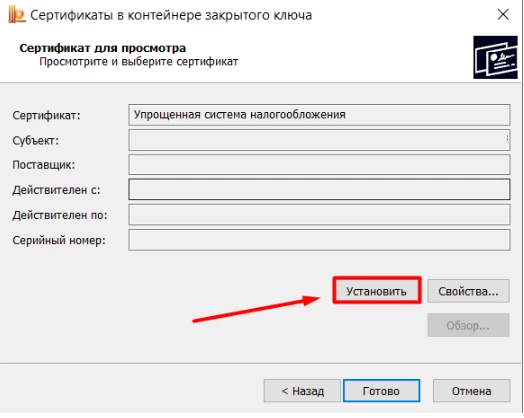Click into the Поставщик field
The height and width of the screenshot is (418, 524).
(319, 164)
